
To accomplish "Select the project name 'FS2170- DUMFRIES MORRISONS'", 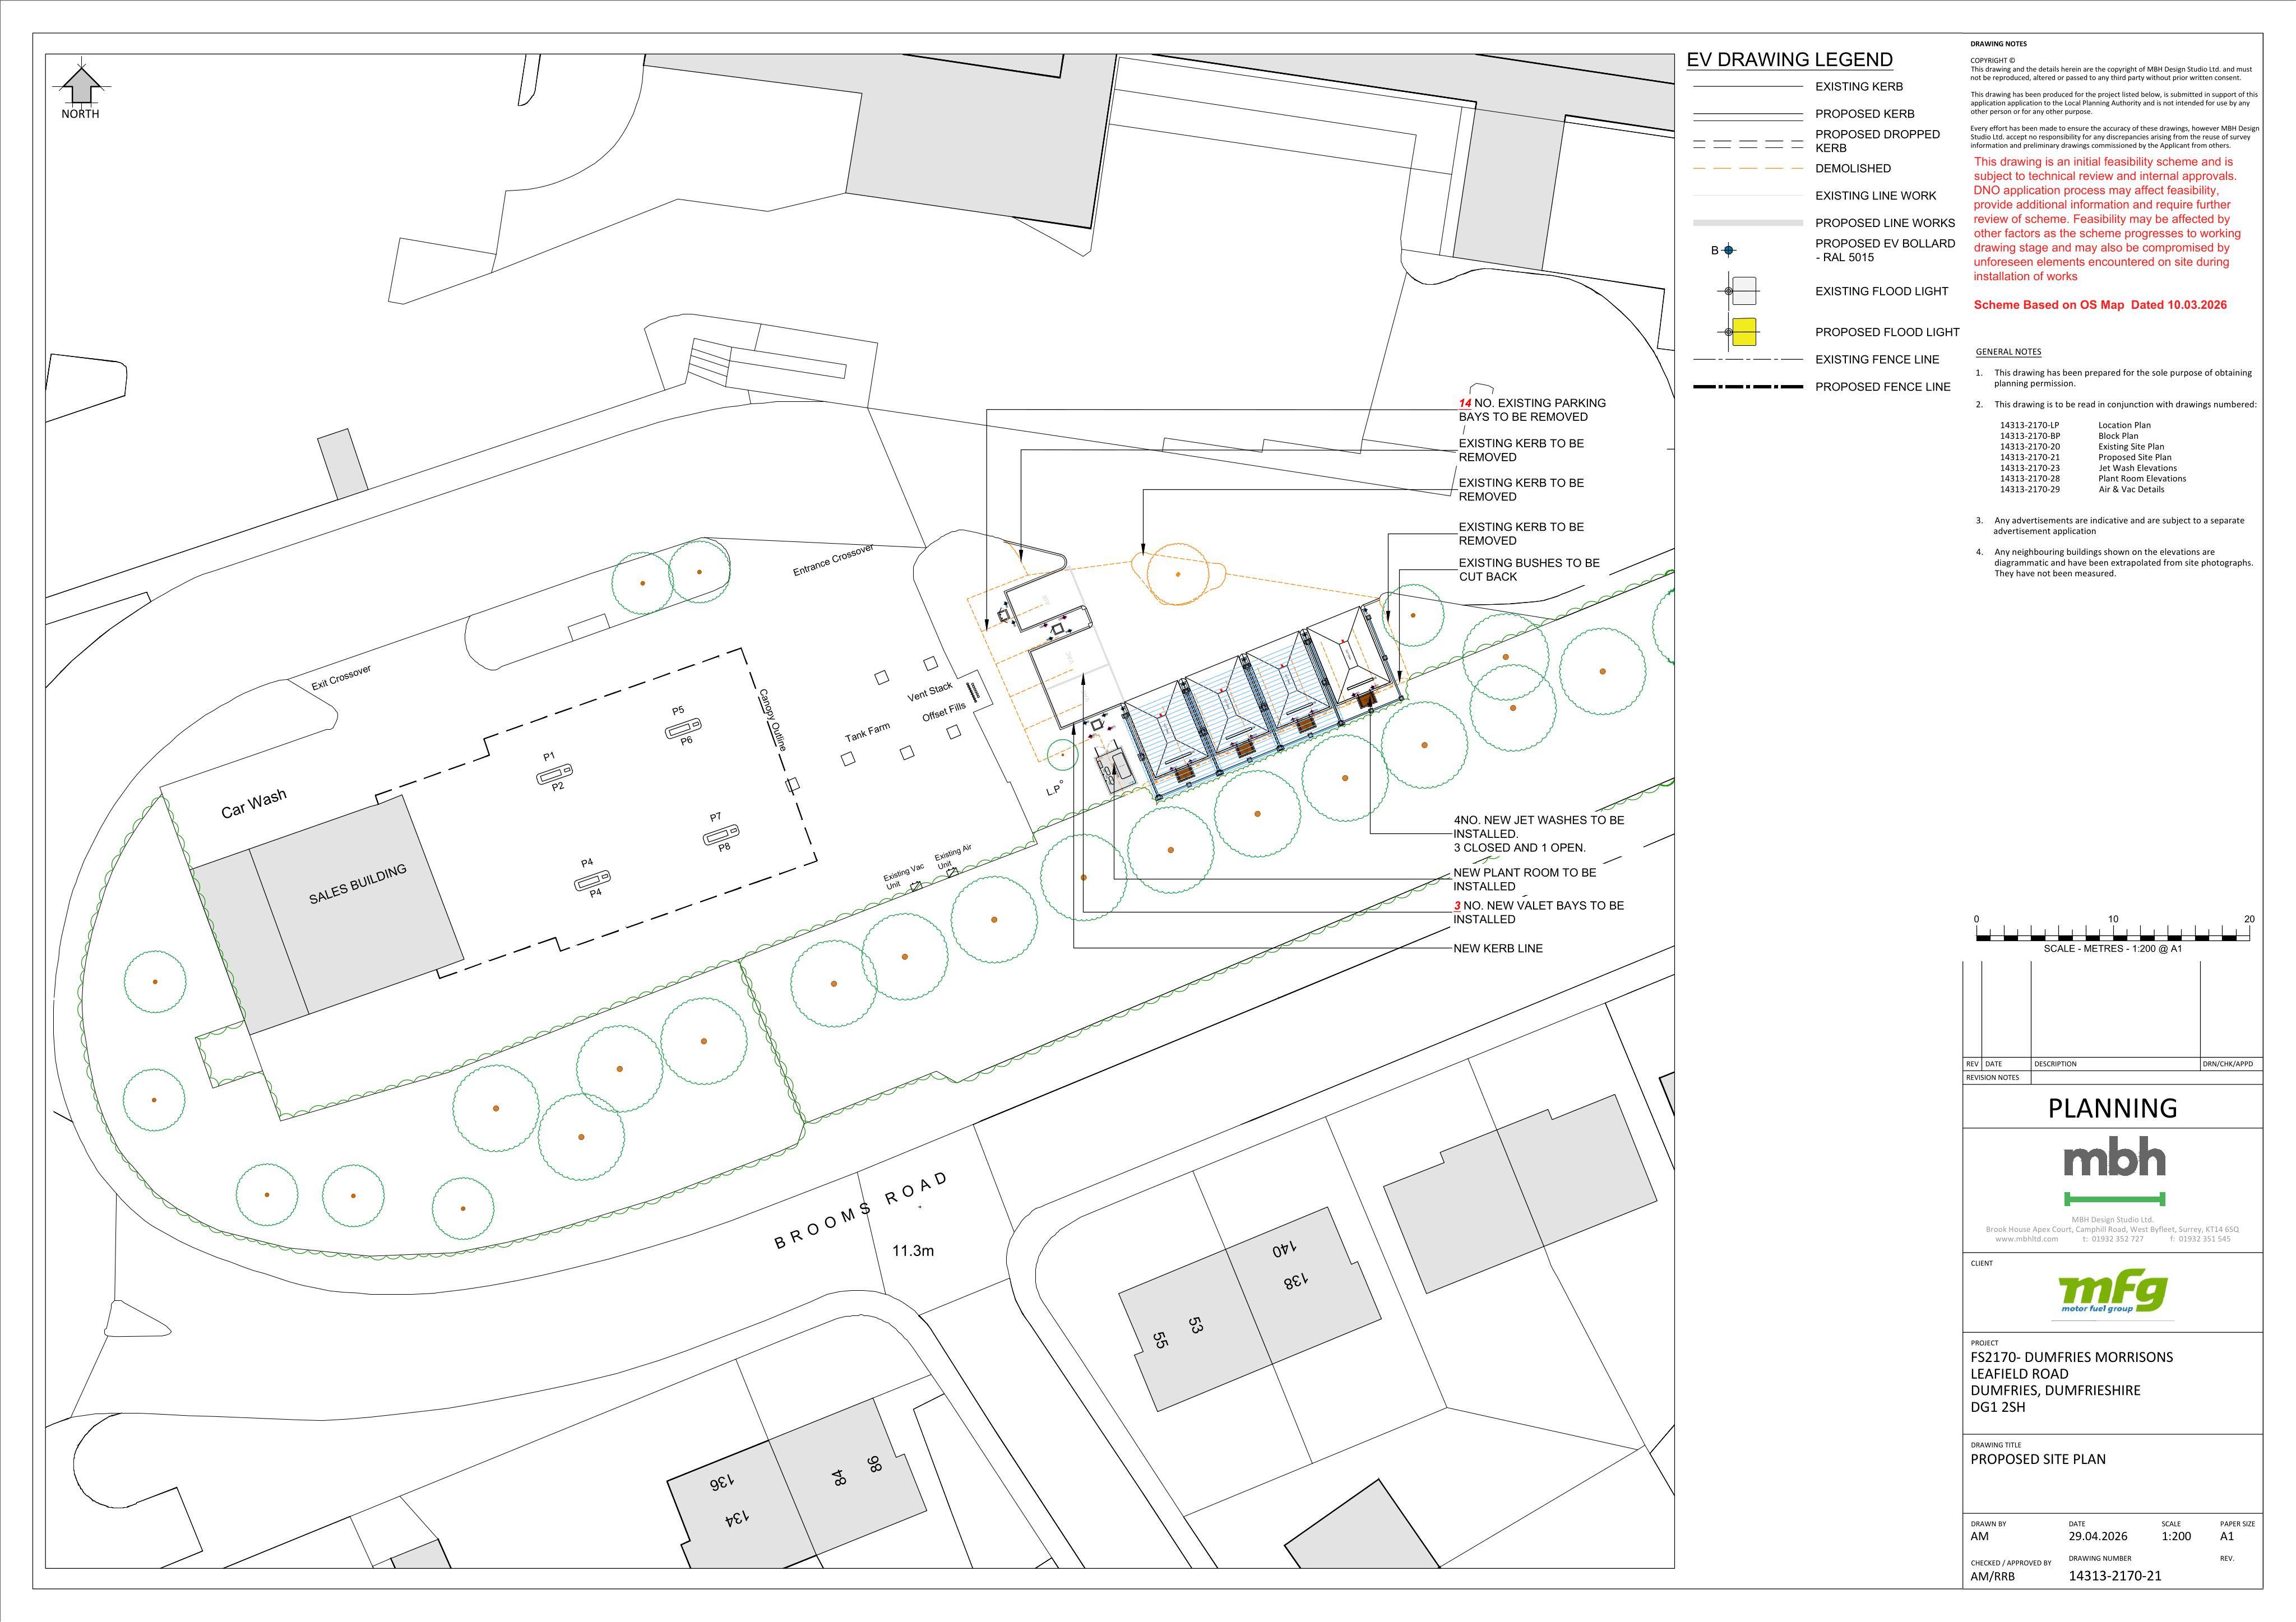I will pos(2071,1357).
